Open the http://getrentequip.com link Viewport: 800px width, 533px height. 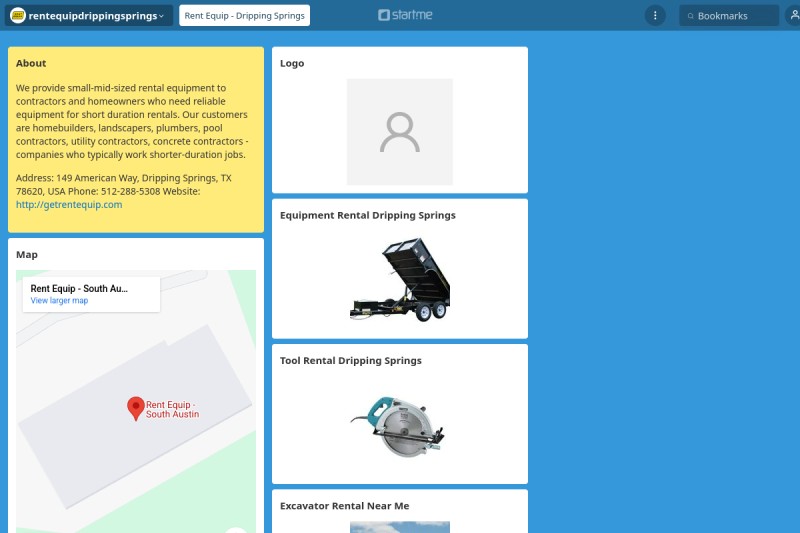[x=69, y=205]
